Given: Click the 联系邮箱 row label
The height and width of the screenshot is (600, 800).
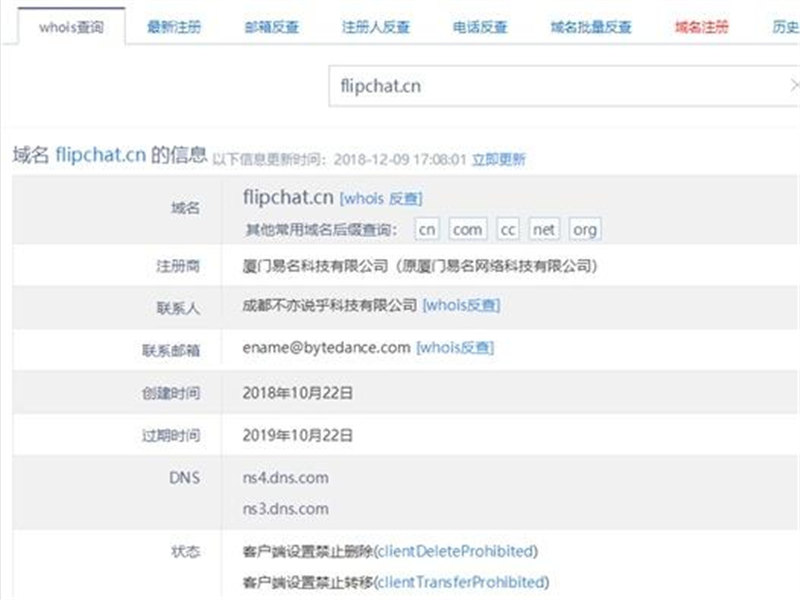Looking at the screenshot, I should 171,351.
